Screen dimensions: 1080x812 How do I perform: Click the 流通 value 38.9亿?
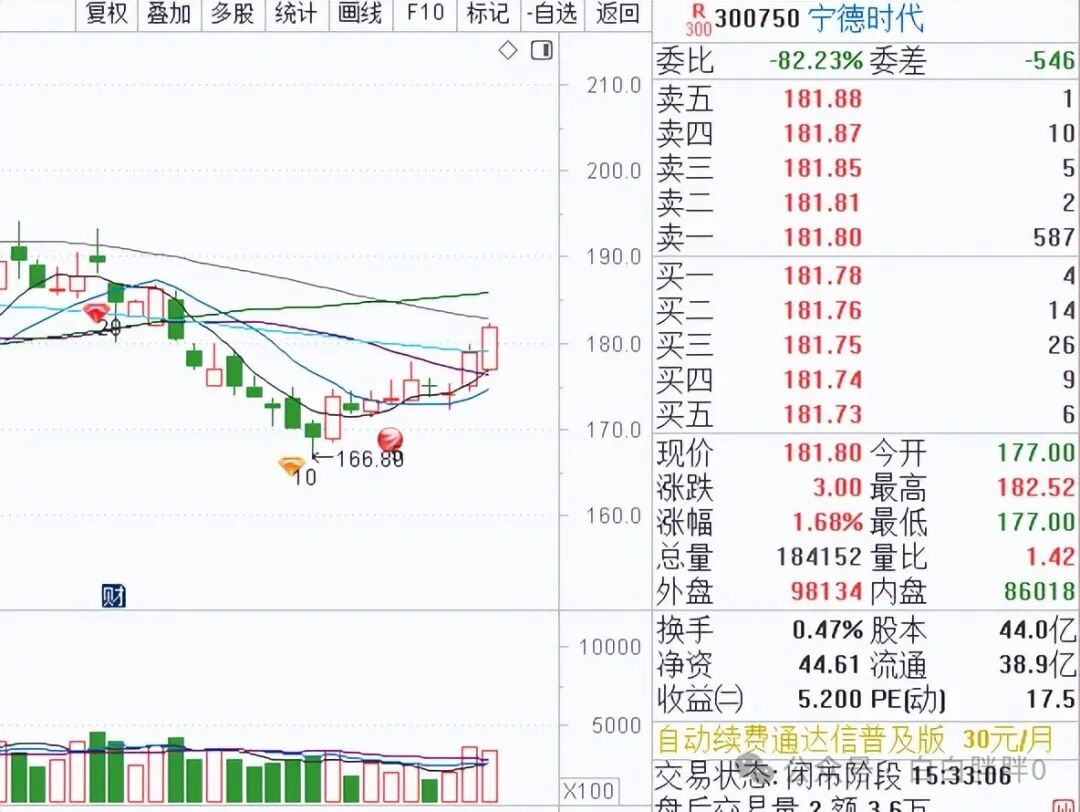[x=1038, y=665]
